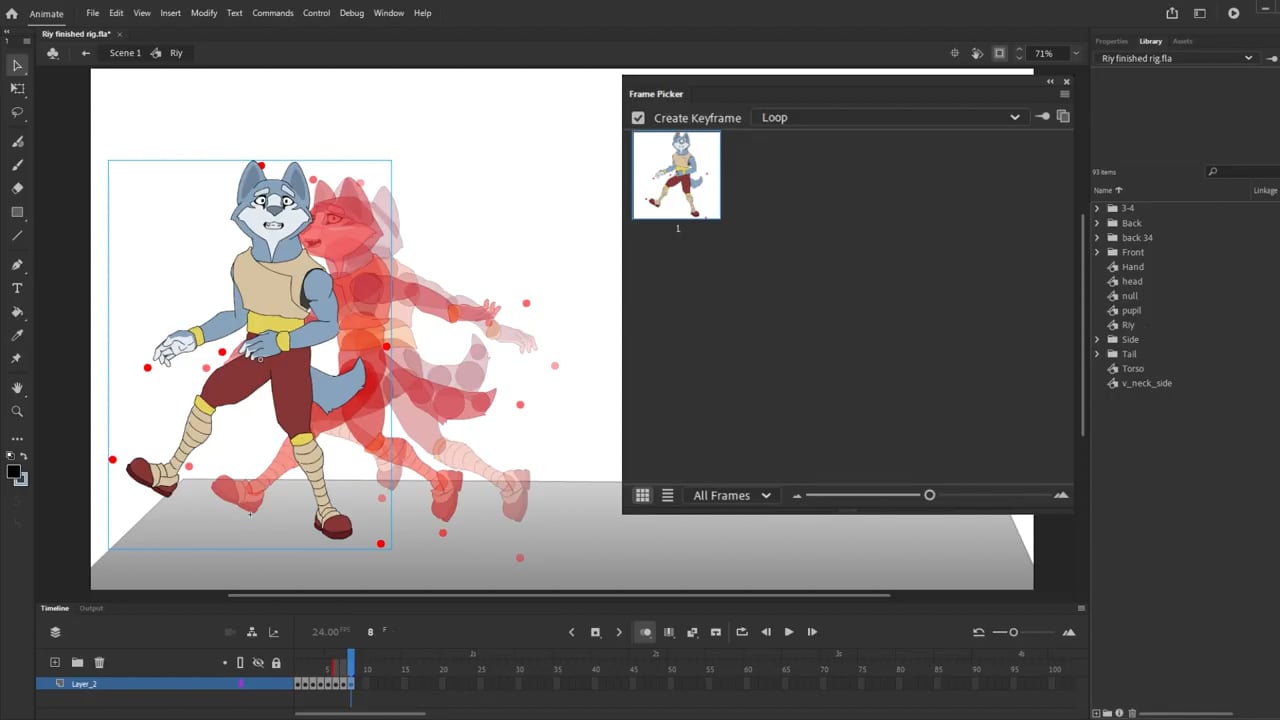Switch to the Properties tab
The image size is (1280, 720).
click(1111, 41)
